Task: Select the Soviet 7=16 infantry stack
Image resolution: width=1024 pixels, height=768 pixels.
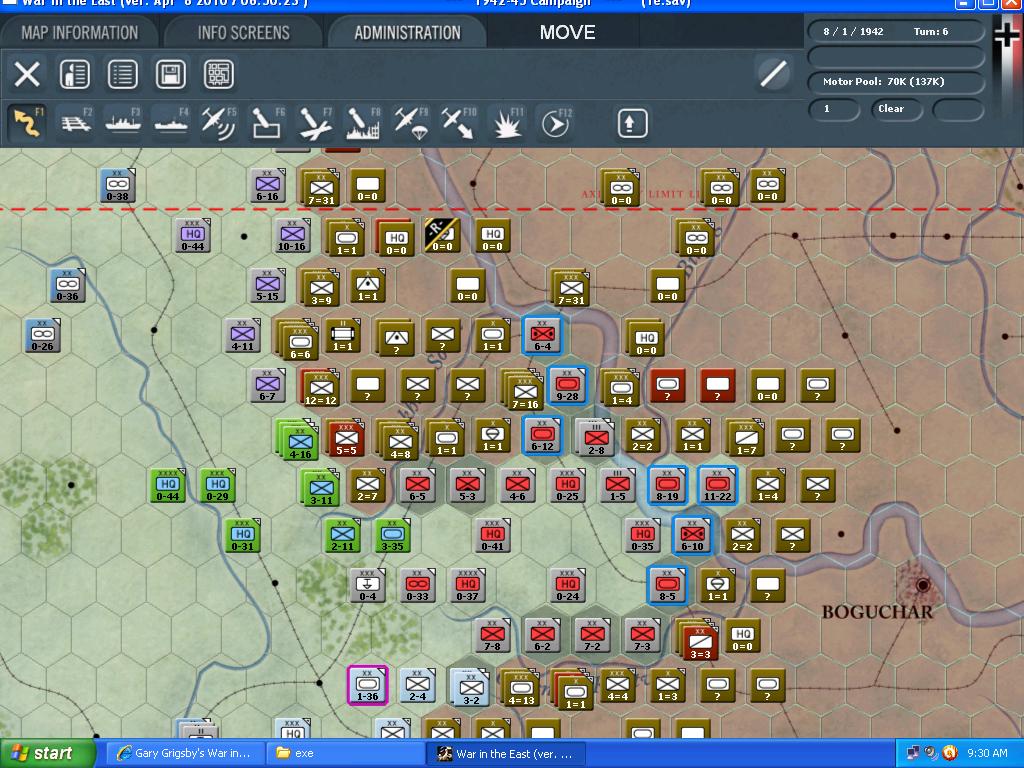Action: [x=524, y=390]
